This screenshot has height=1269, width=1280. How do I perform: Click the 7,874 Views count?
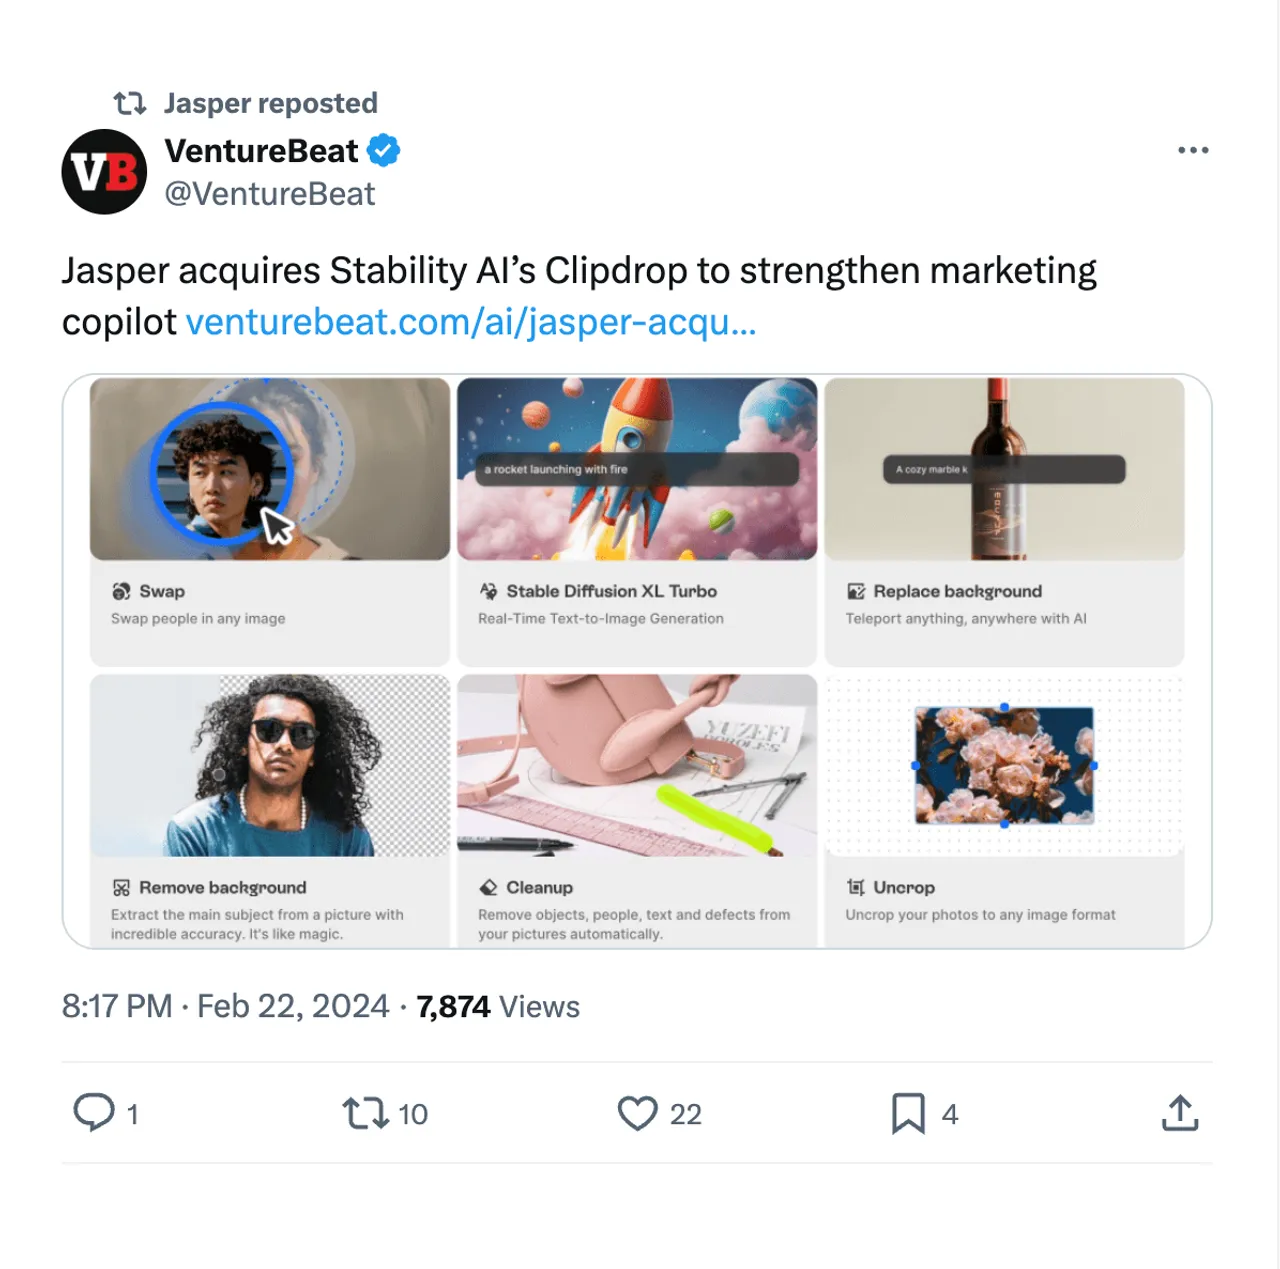[x=498, y=1006]
